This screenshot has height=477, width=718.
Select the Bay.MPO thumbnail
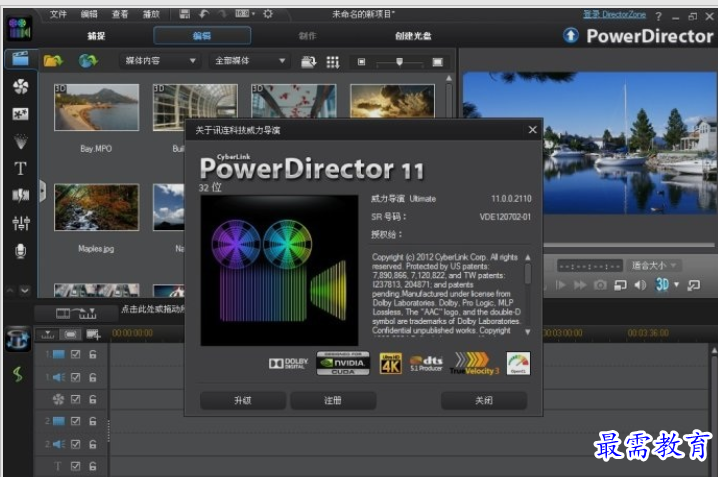point(96,108)
